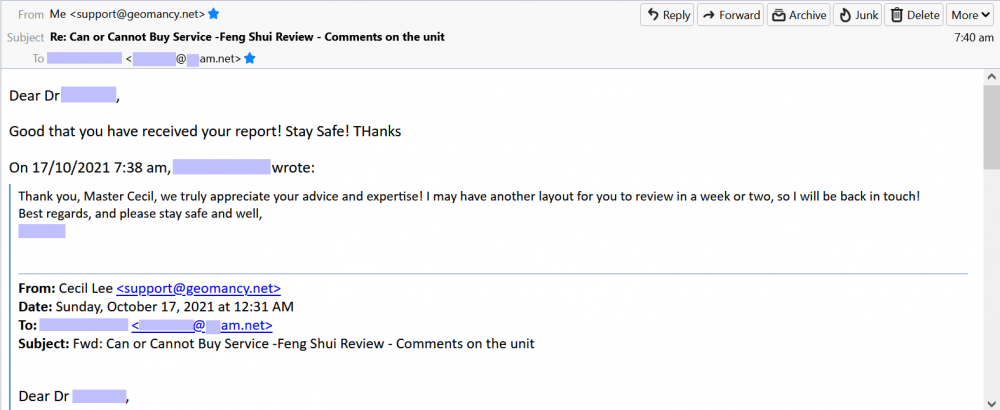This screenshot has width=1000, height=410.
Task: Archive the open message
Action: (x=798, y=15)
